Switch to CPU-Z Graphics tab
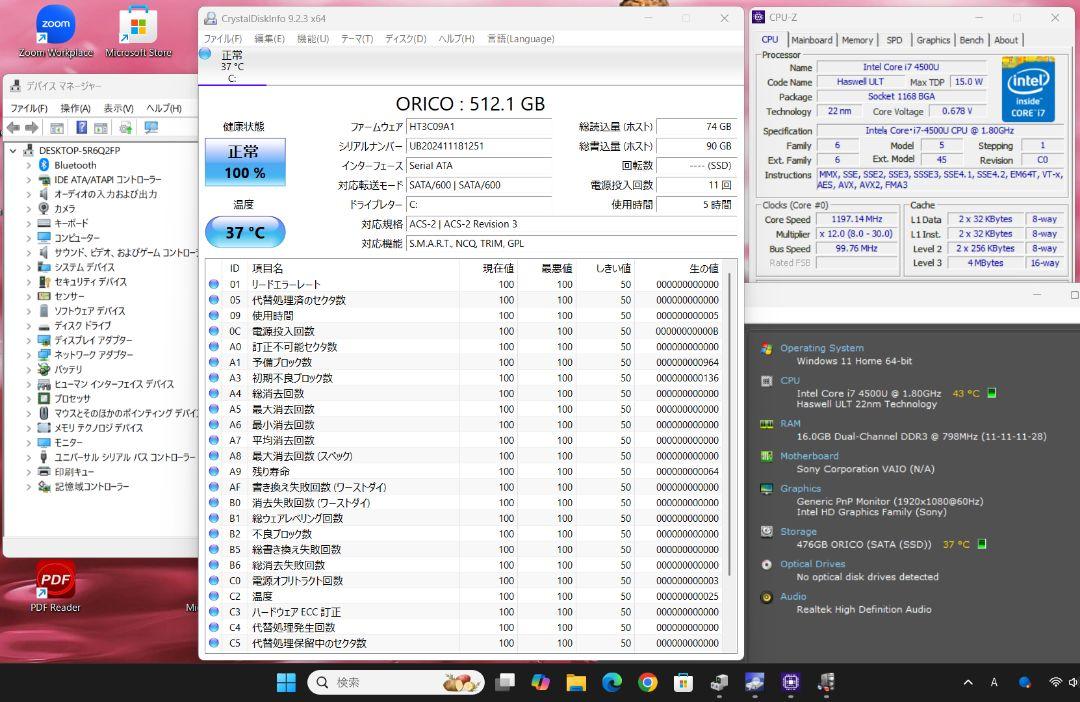1080x702 pixels. click(x=933, y=40)
